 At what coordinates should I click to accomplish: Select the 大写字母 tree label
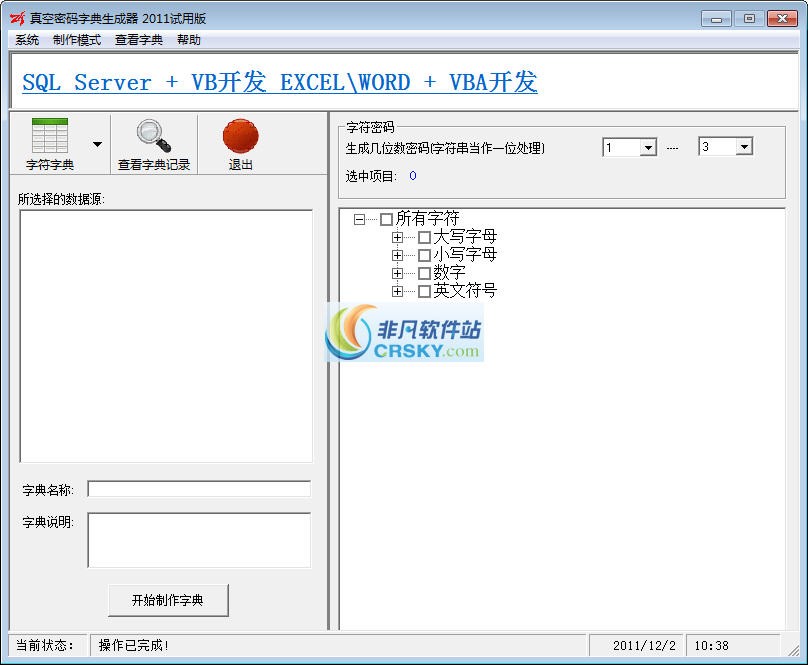click(465, 237)
